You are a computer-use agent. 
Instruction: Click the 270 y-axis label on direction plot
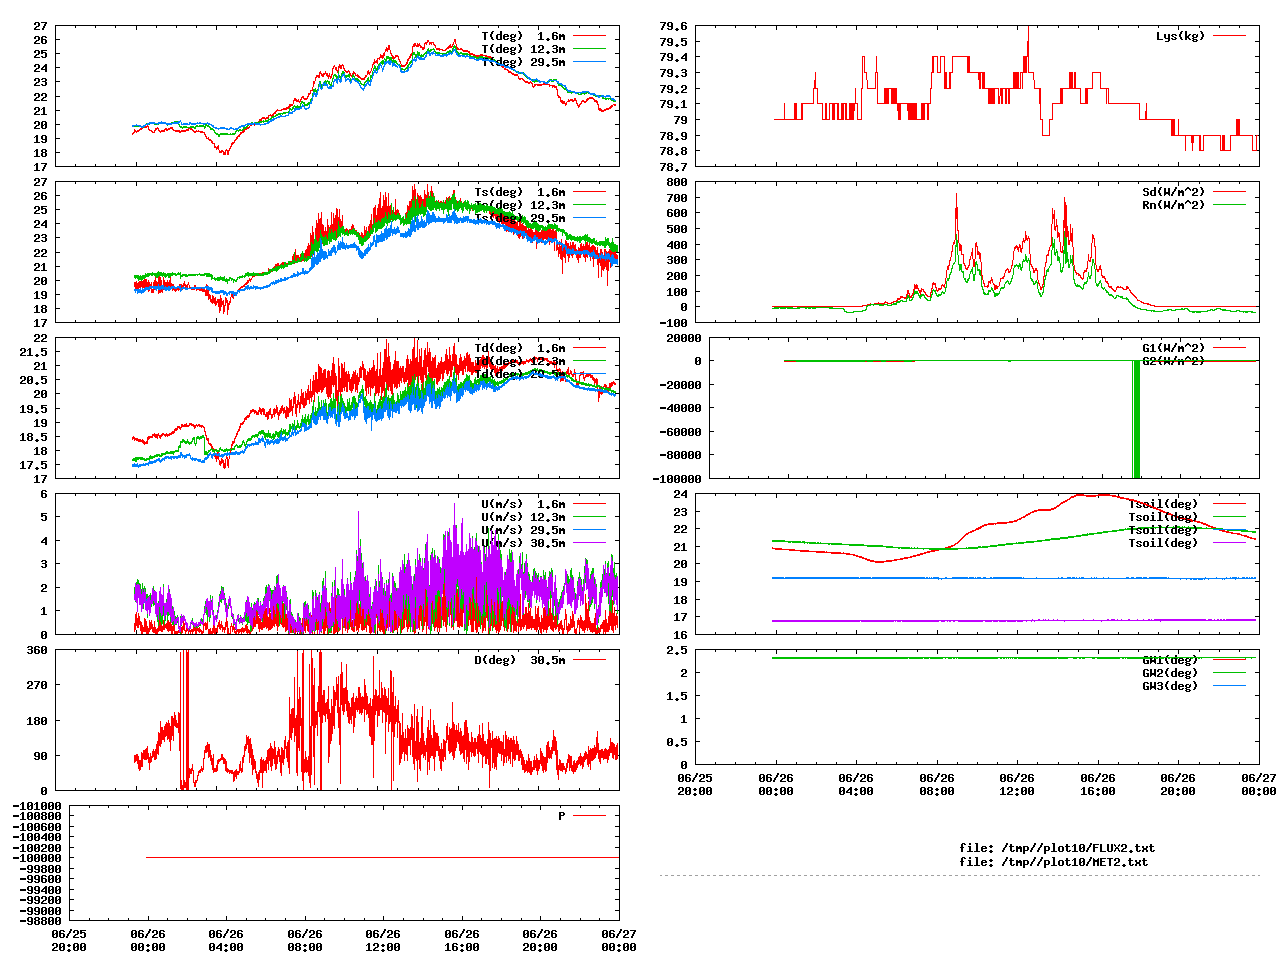[37, 685]
